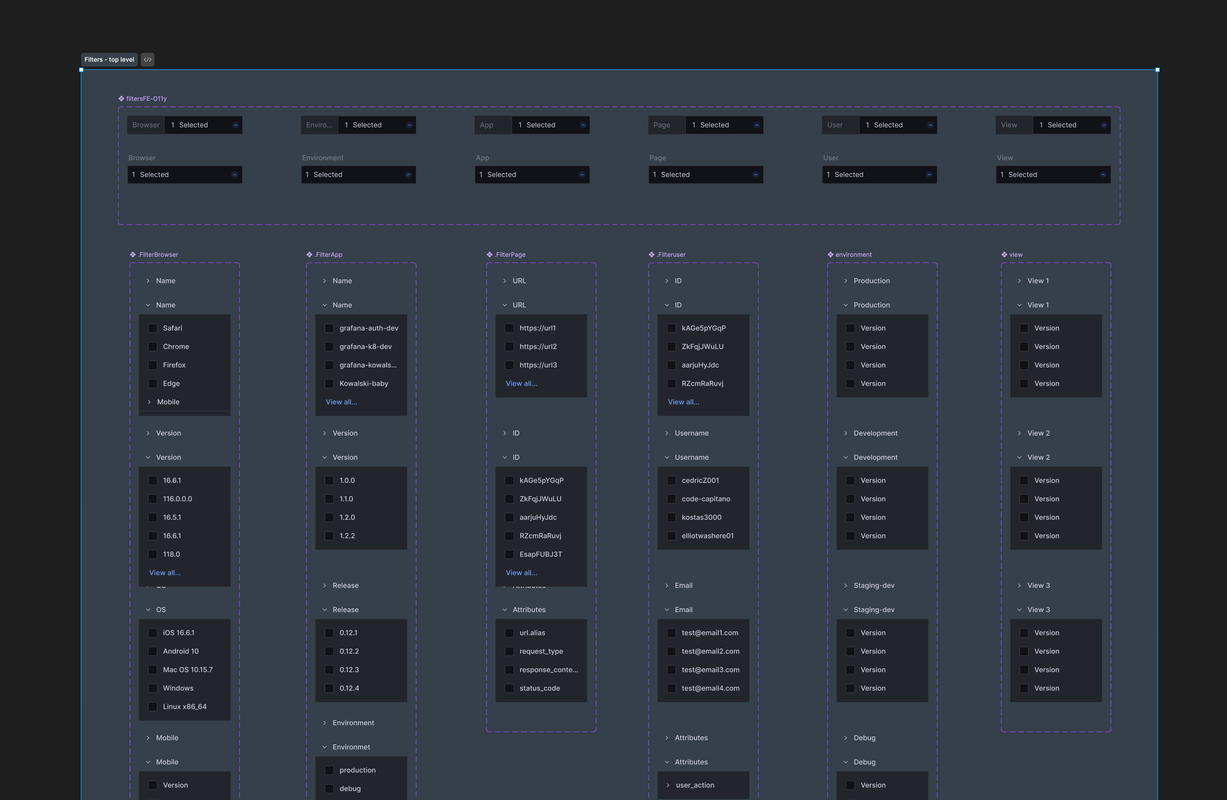Open the dropdown under the Page label
Screen dimensions: 1227x800
pyautogui.click(x=706, y=175)
